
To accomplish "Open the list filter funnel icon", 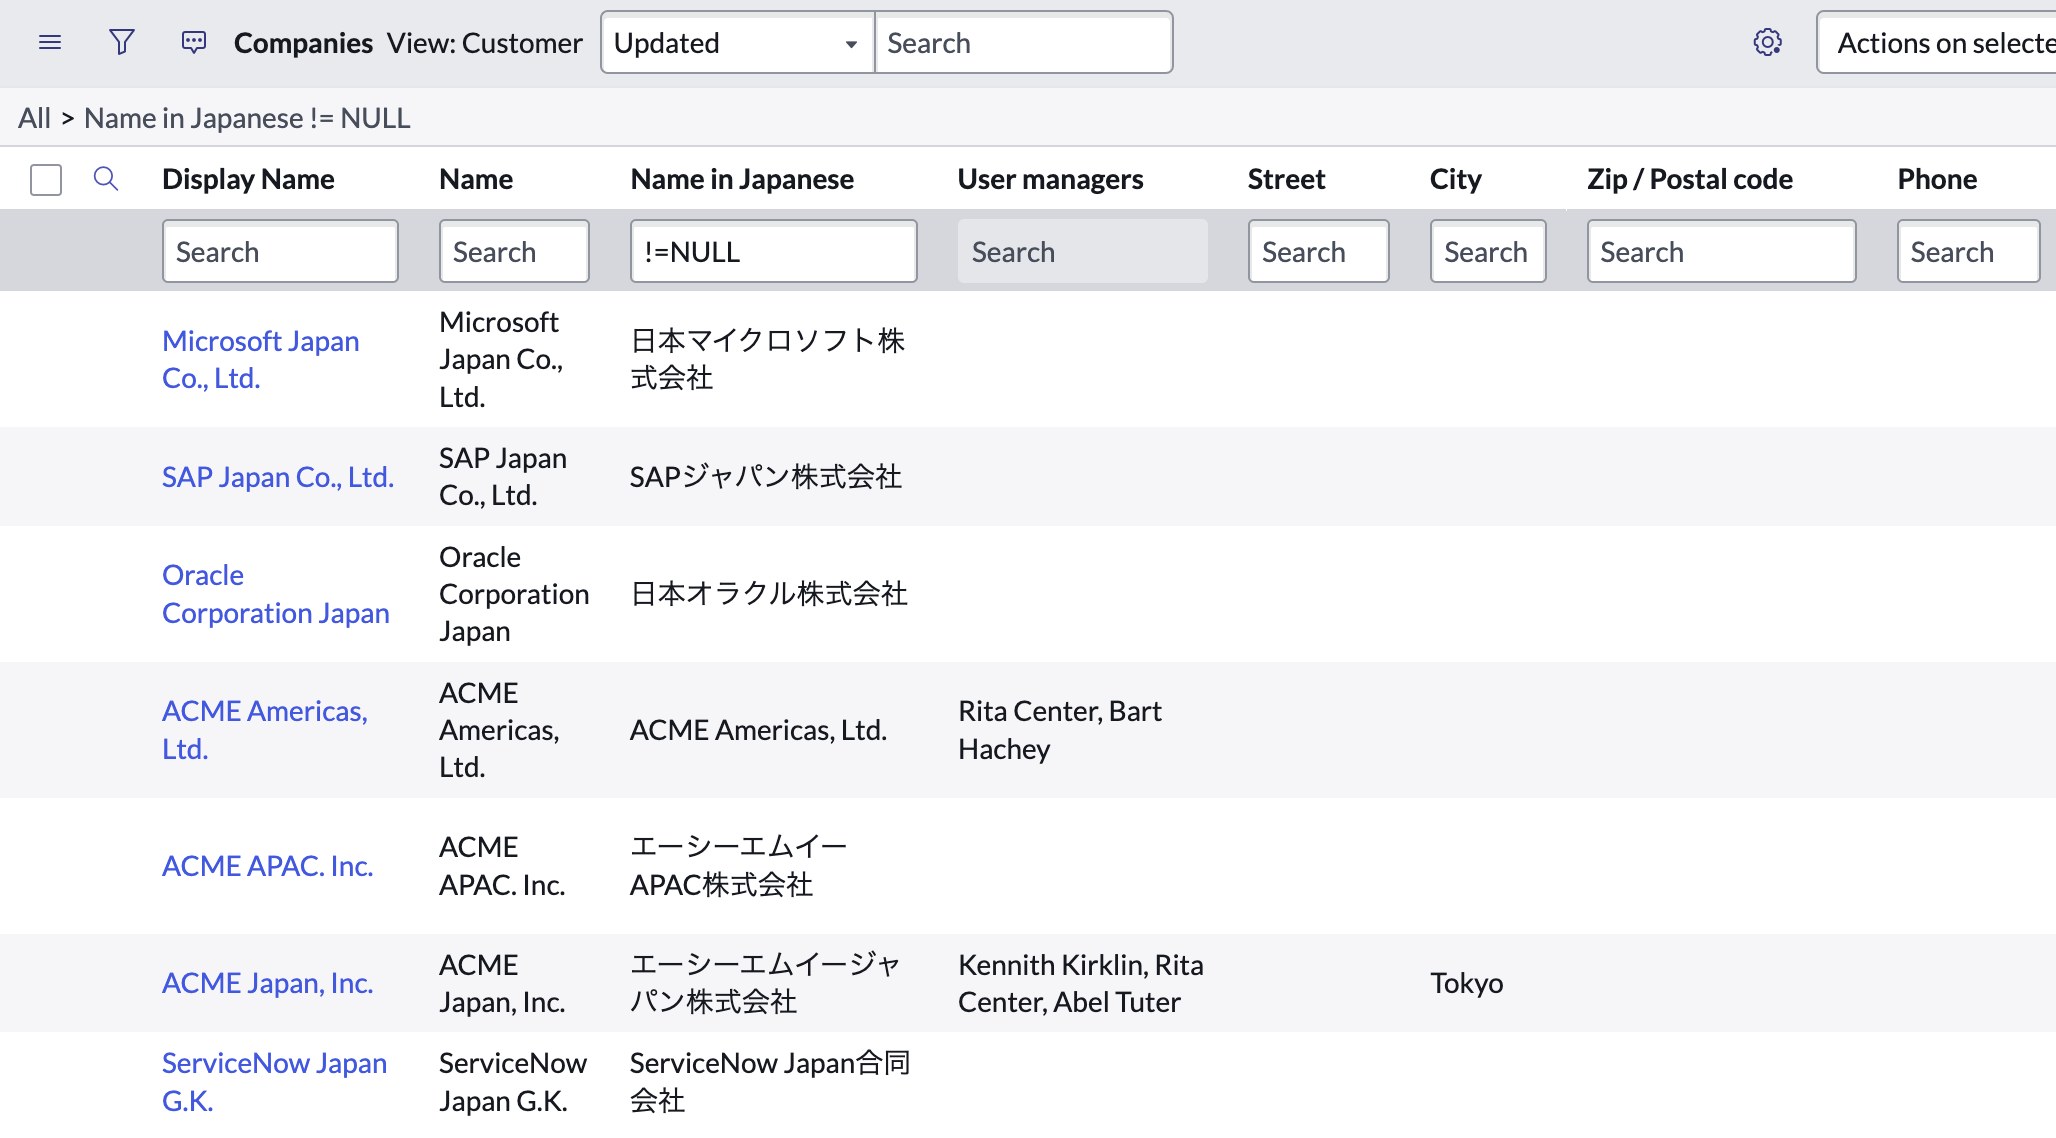I will click(121, 42).
